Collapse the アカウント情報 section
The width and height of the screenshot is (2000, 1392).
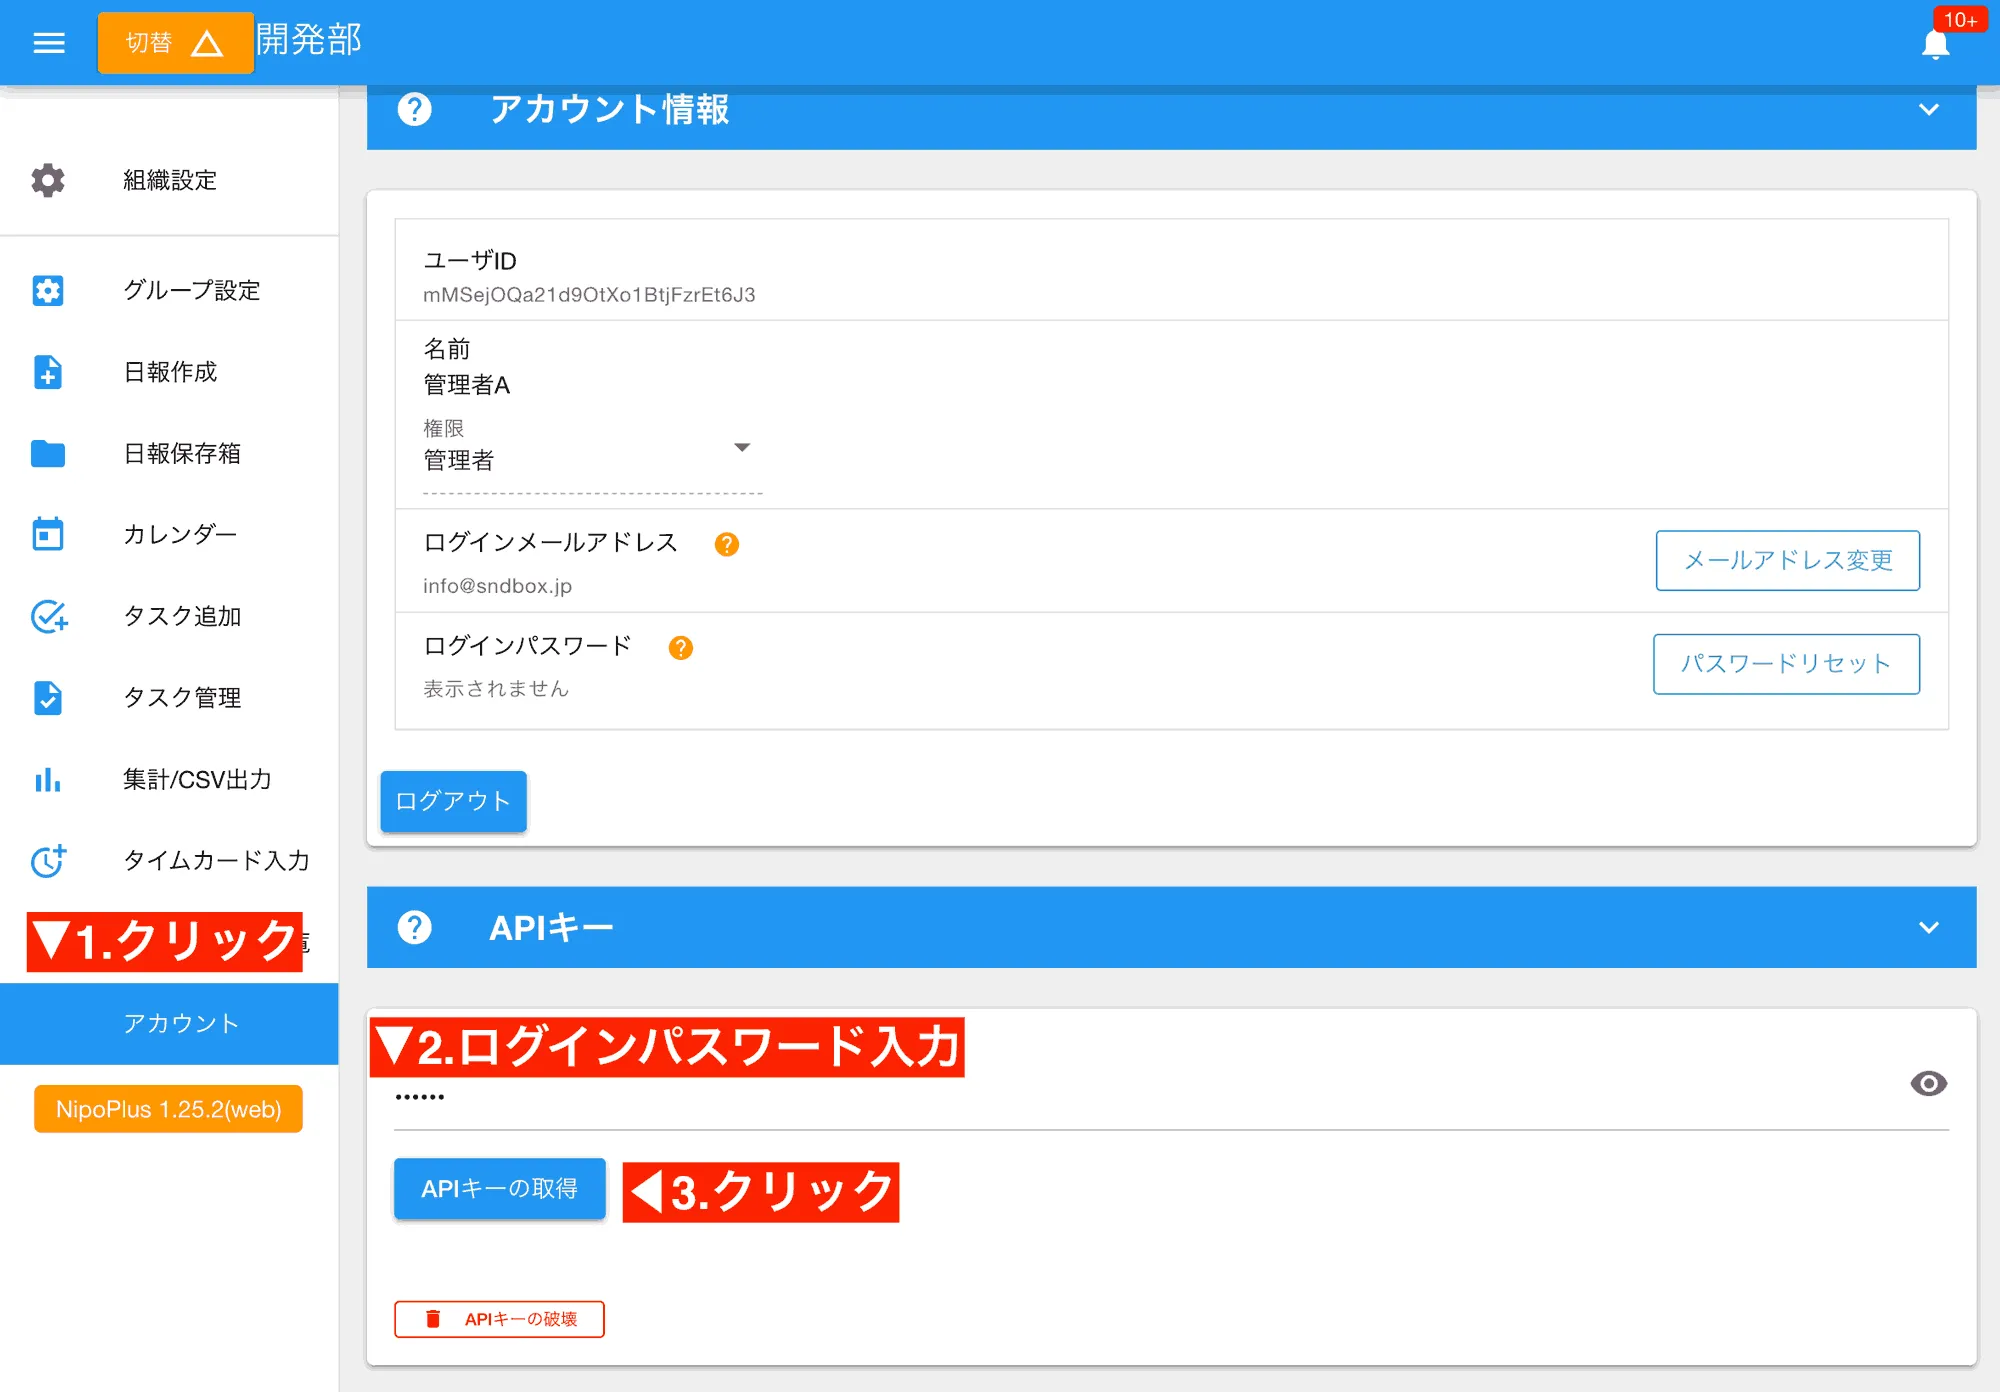coord(1930,111)
